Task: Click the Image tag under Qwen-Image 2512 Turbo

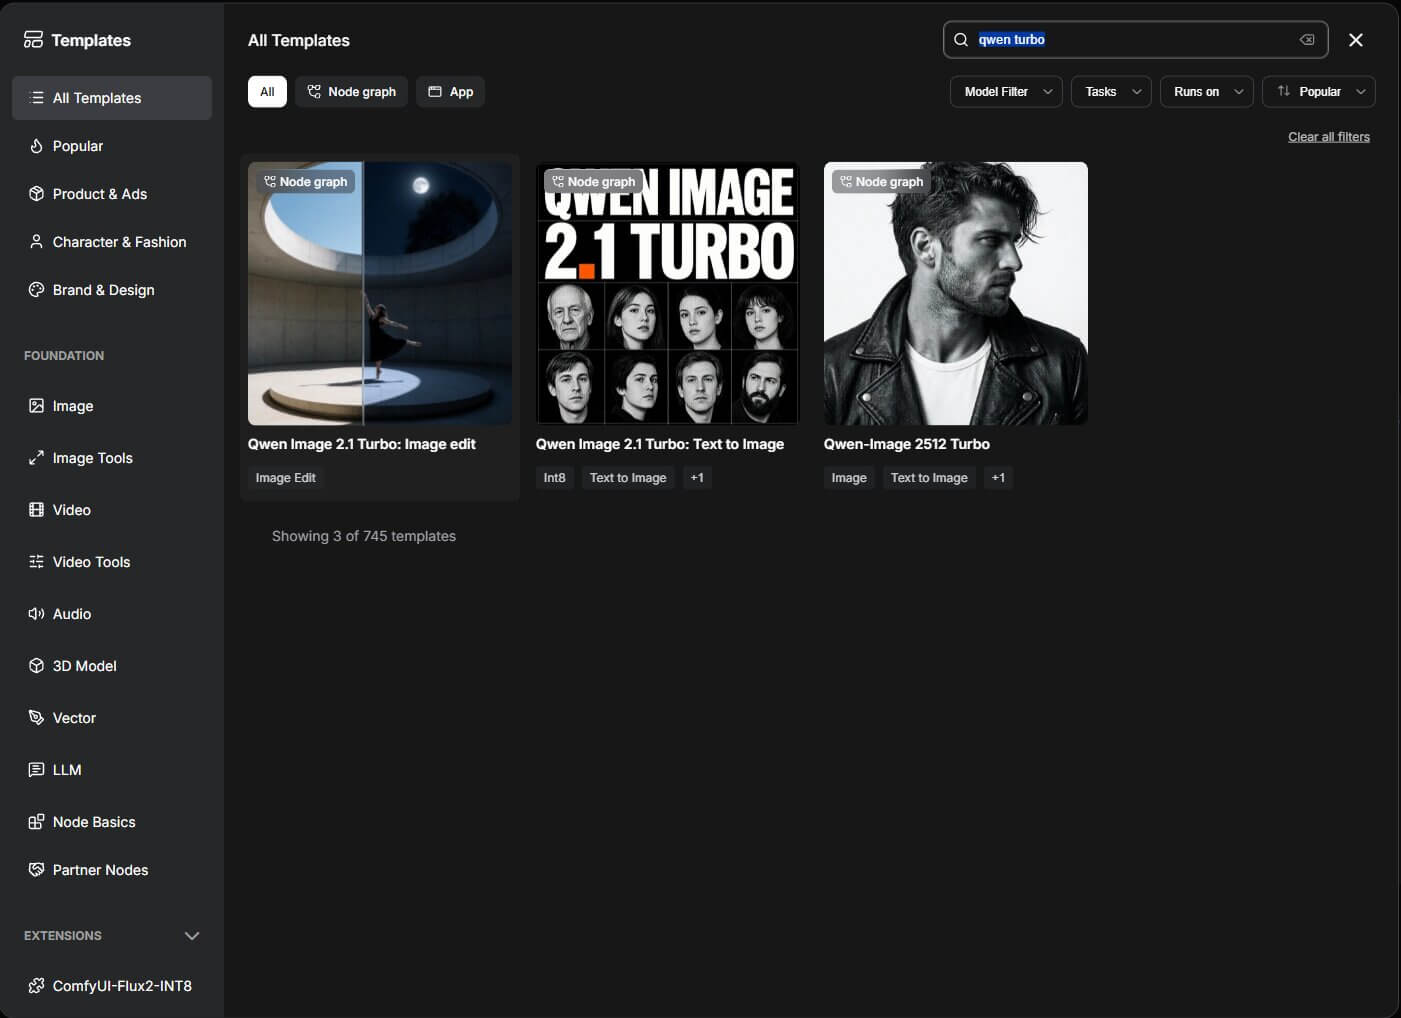Action: [x=849, y=478]
